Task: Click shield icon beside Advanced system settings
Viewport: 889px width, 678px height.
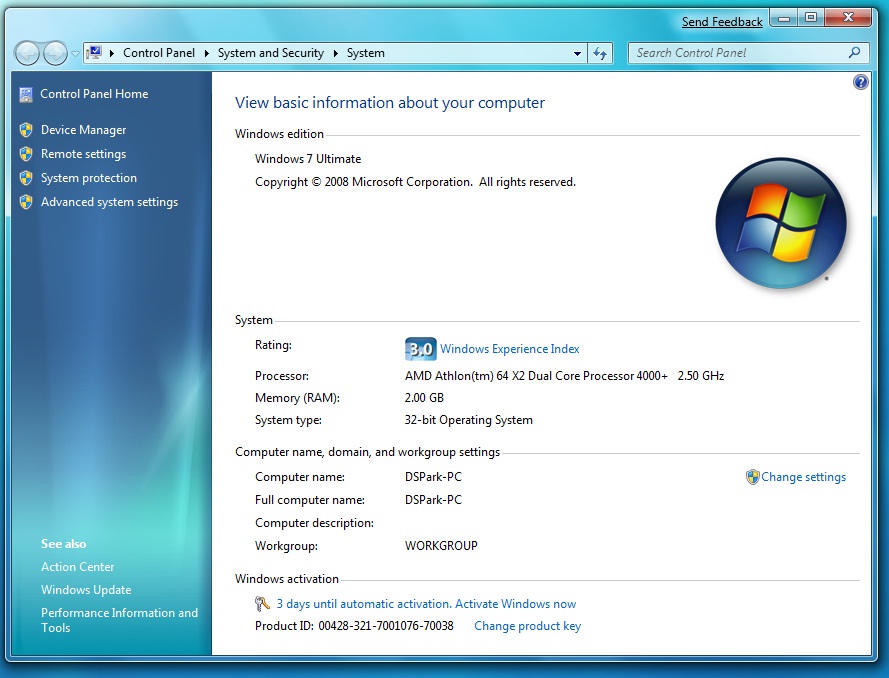Action: point(26,202)
